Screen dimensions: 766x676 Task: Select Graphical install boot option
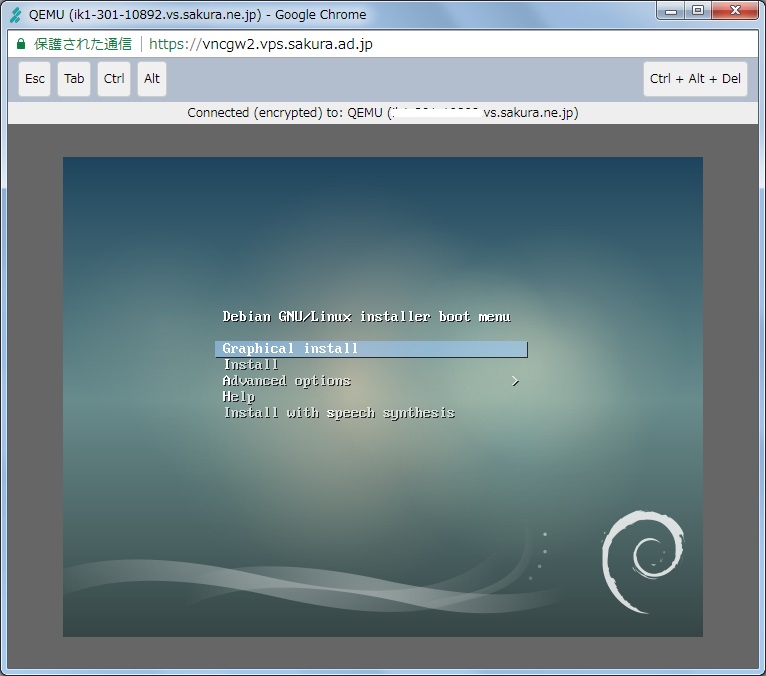pyautogui.click(x=371, y=349)
